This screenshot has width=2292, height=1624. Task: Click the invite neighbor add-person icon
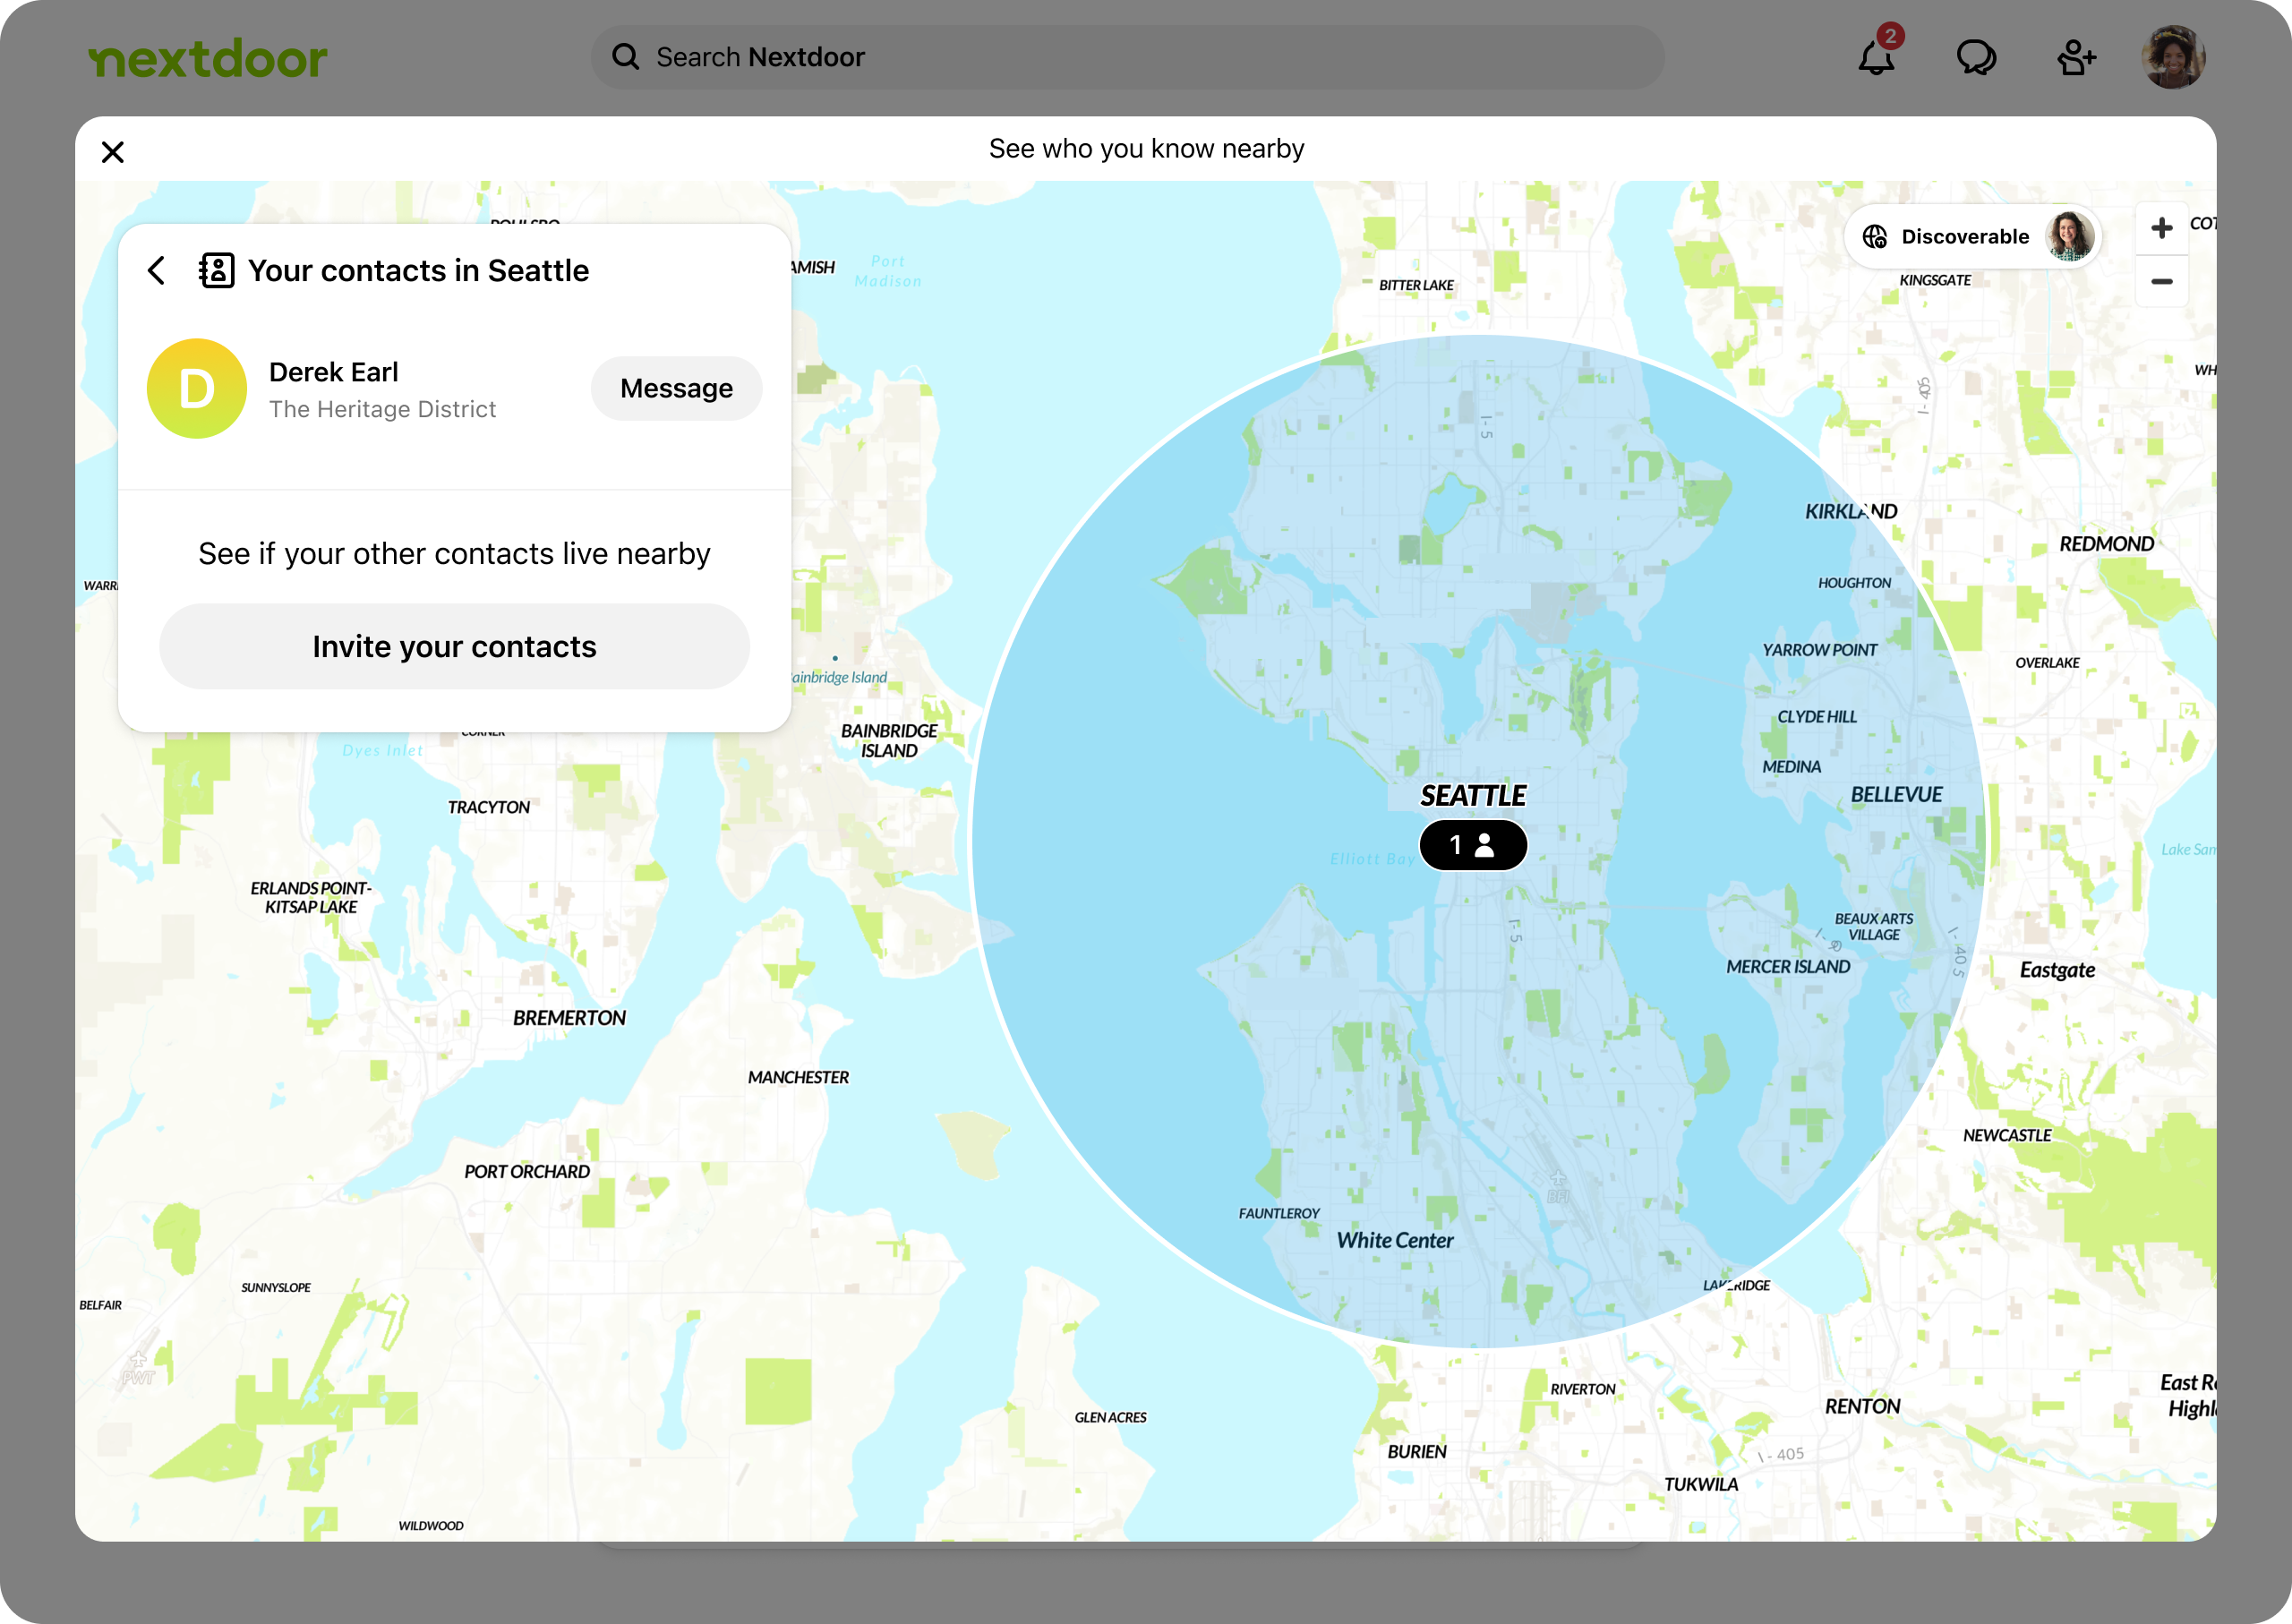click(2076, 57)
